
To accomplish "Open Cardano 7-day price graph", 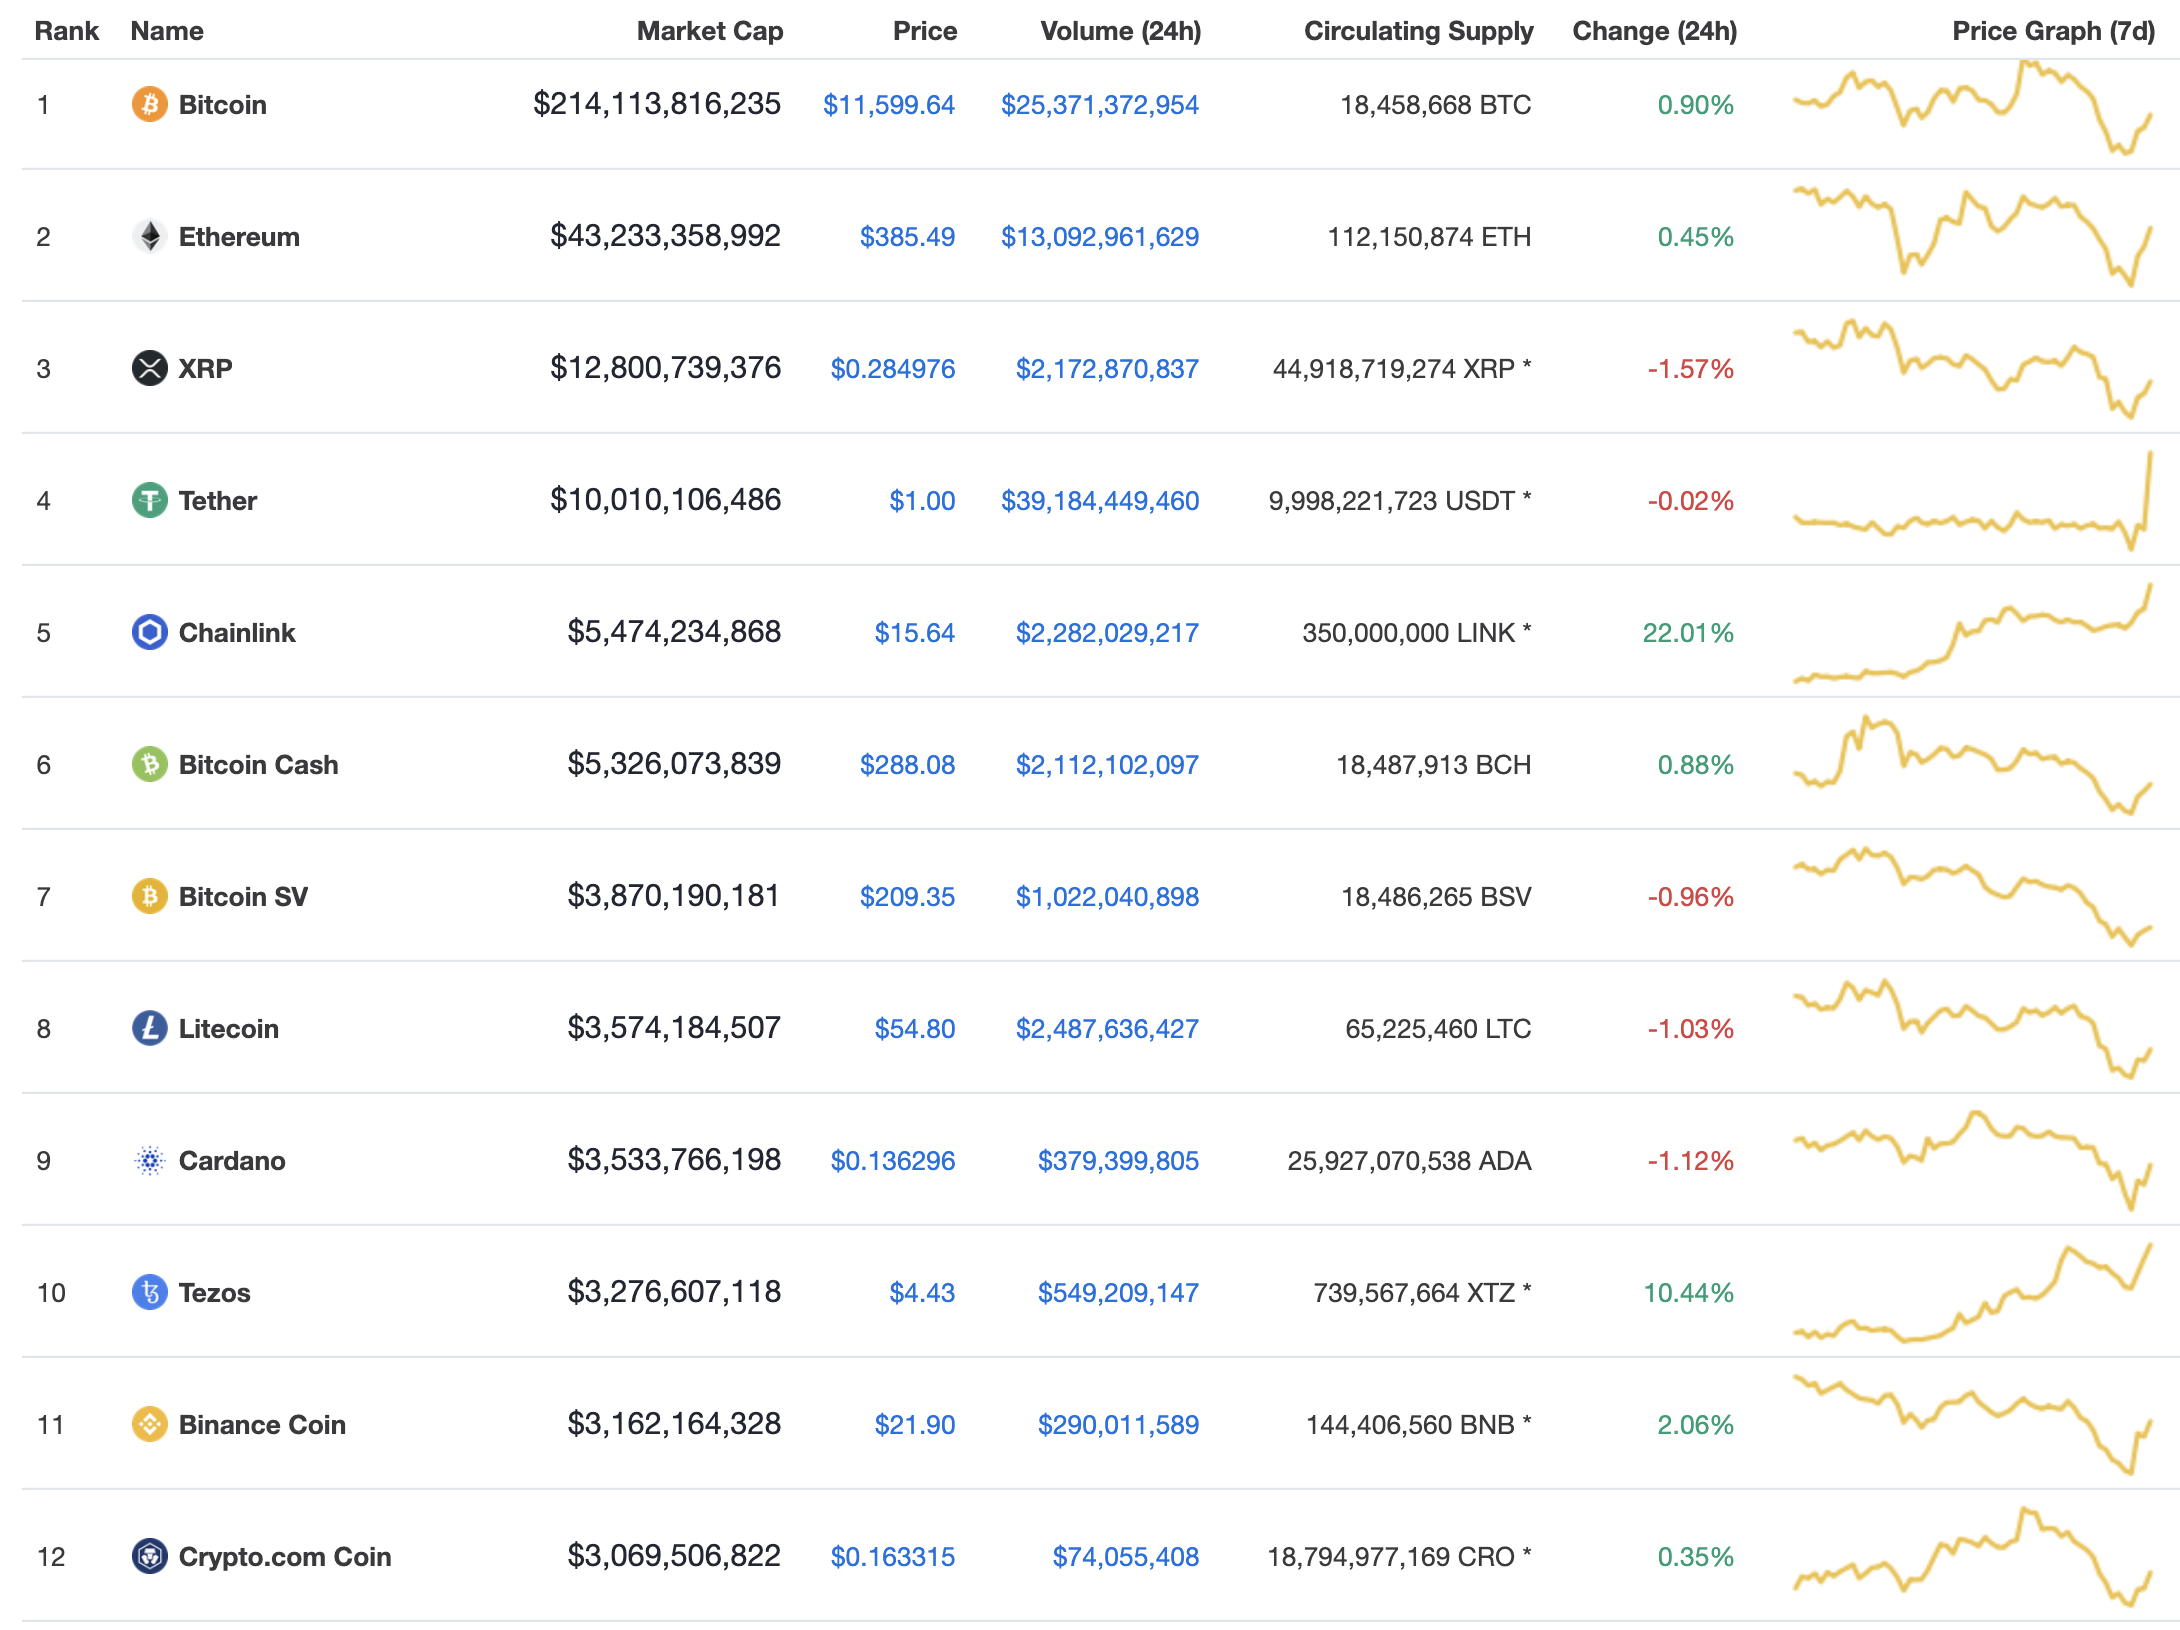I will (x=1972, y=1160).
